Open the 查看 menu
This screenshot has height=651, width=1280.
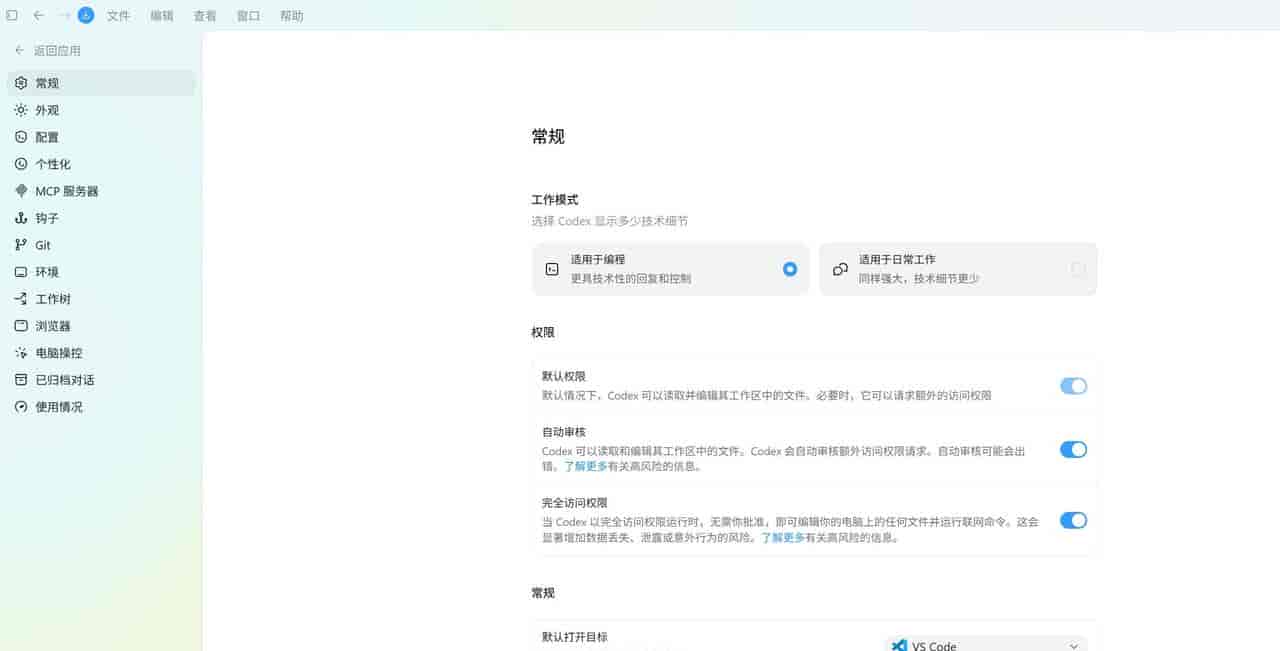(x=204, y=16)
